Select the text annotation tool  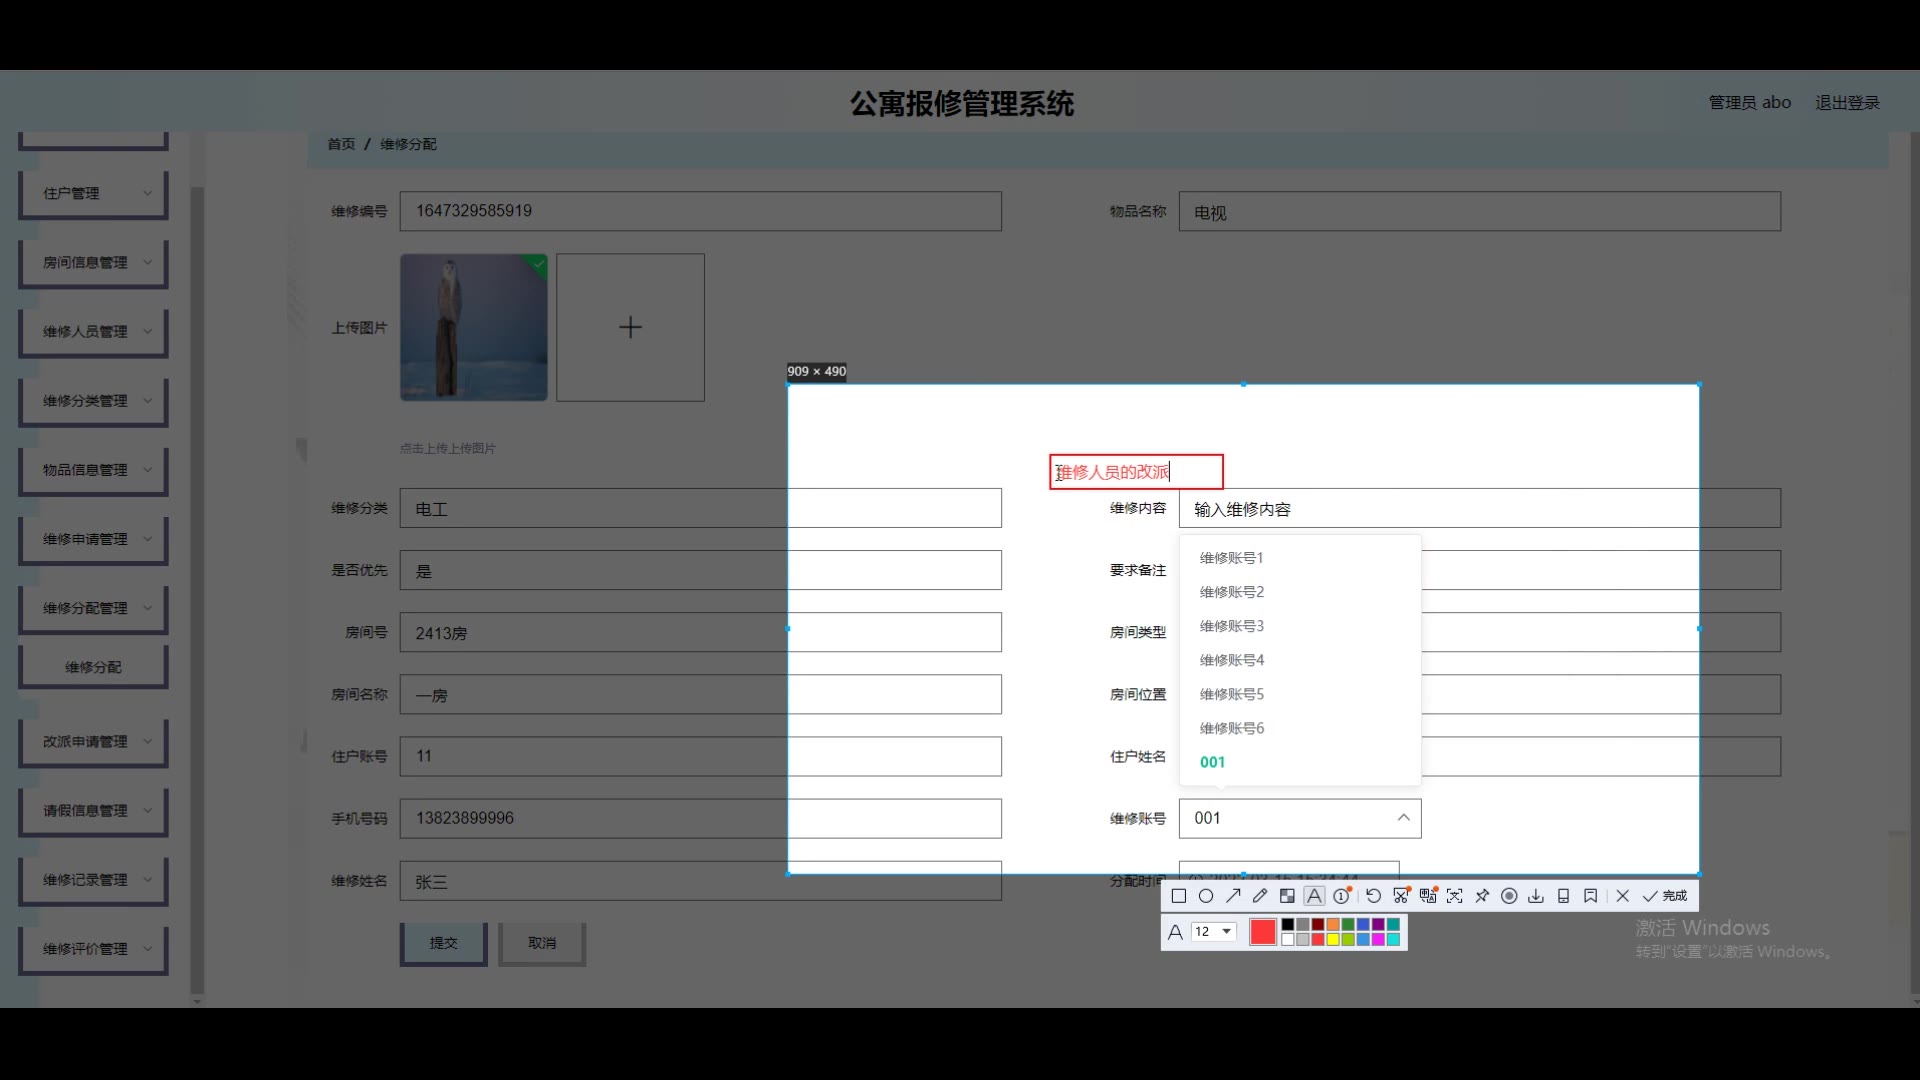1314,896
